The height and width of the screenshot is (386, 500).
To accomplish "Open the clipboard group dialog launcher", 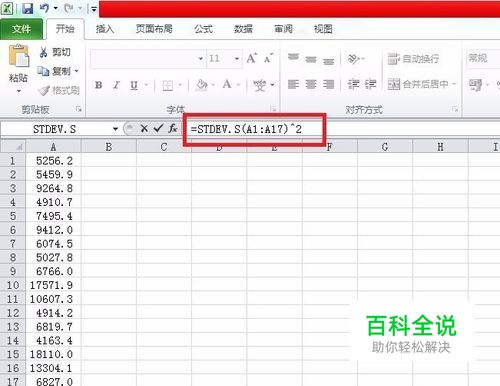I will (78, 109).
